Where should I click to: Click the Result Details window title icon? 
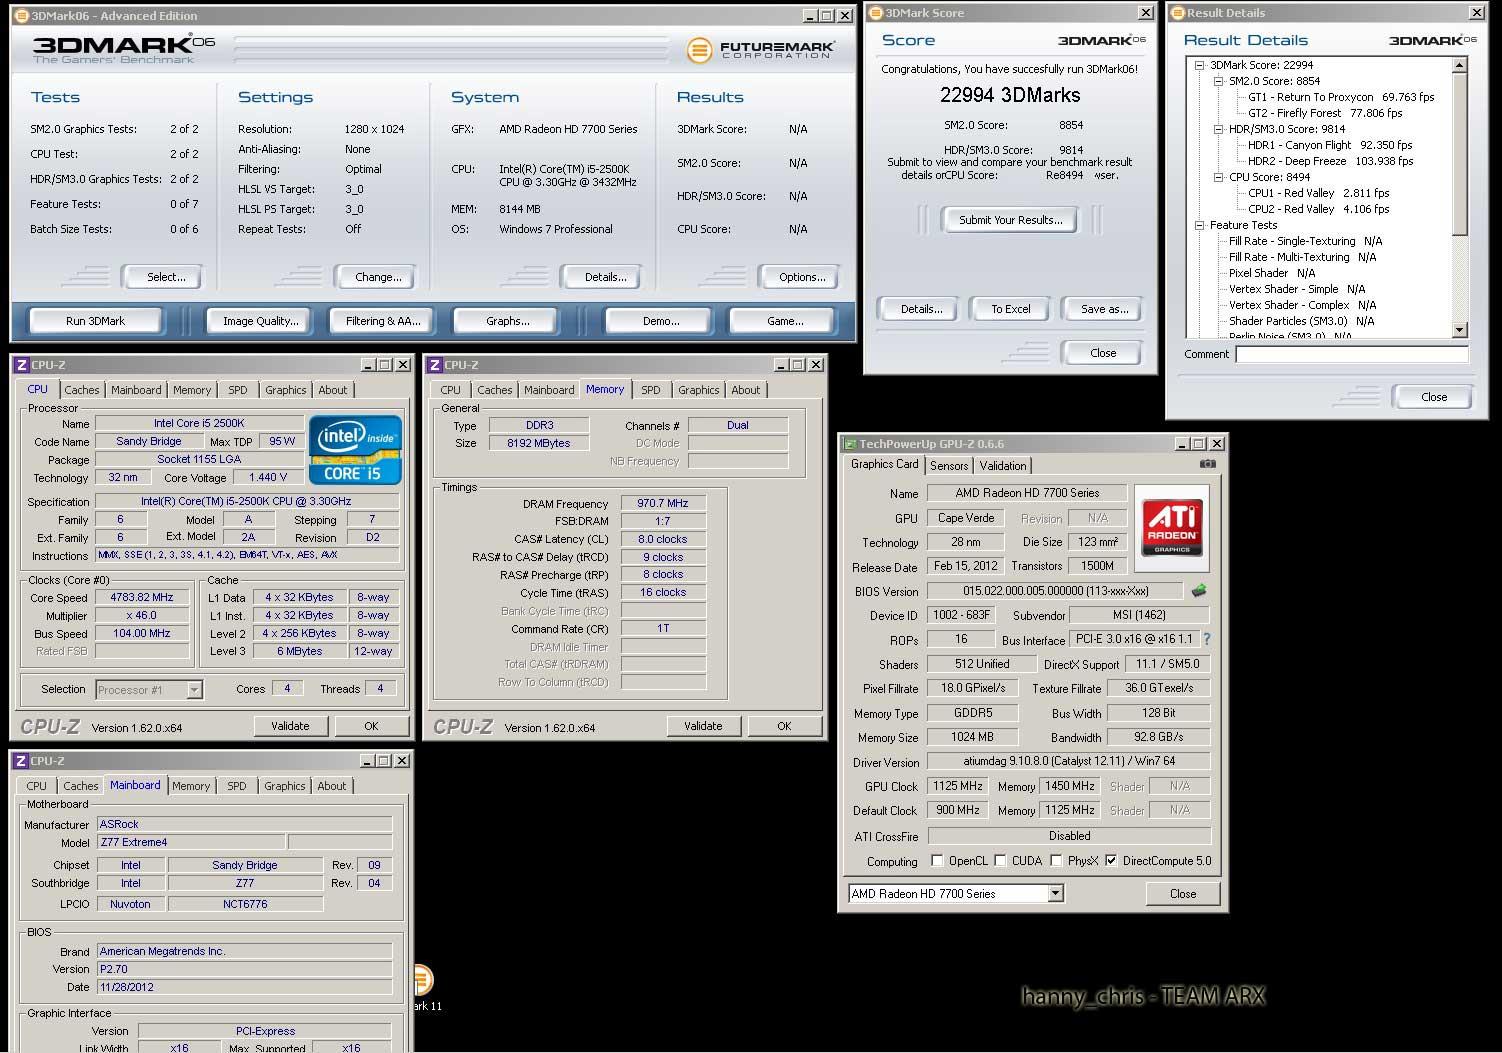(1178, 13)
